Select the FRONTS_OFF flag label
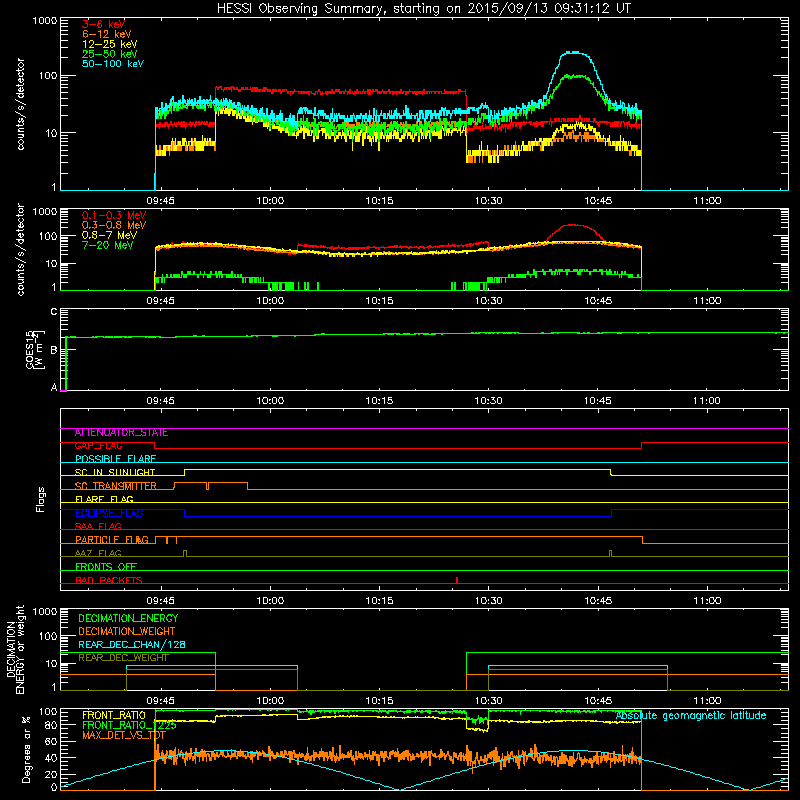The height and width of the screenshot is (800, 800). [106, 567]
